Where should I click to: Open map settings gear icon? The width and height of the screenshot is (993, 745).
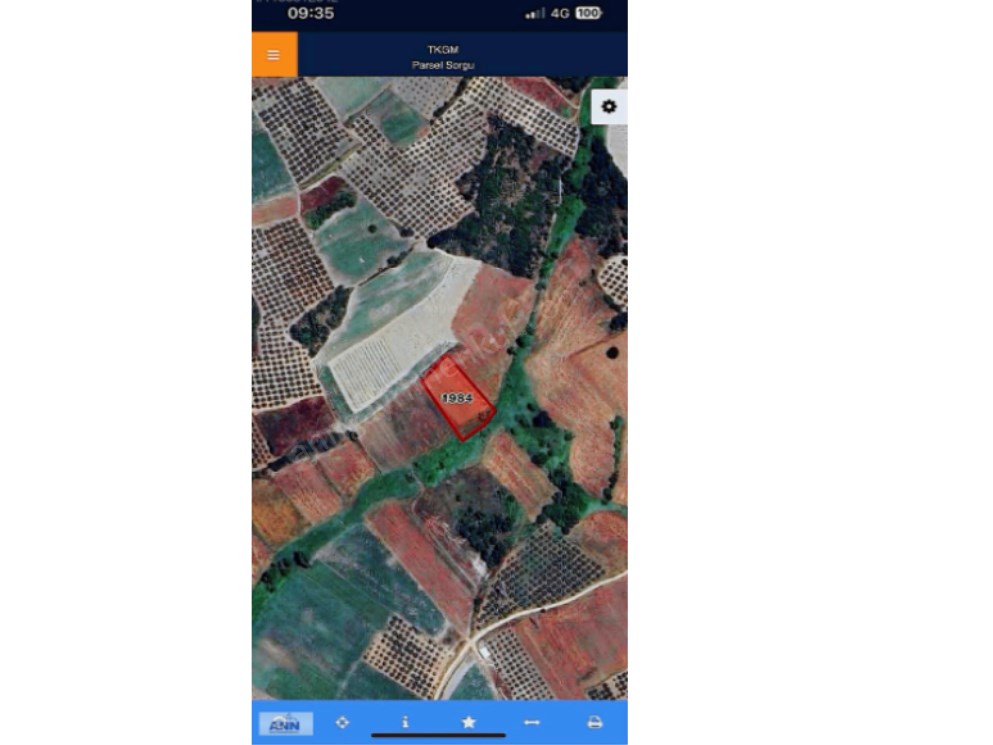(x=609, y=106)
